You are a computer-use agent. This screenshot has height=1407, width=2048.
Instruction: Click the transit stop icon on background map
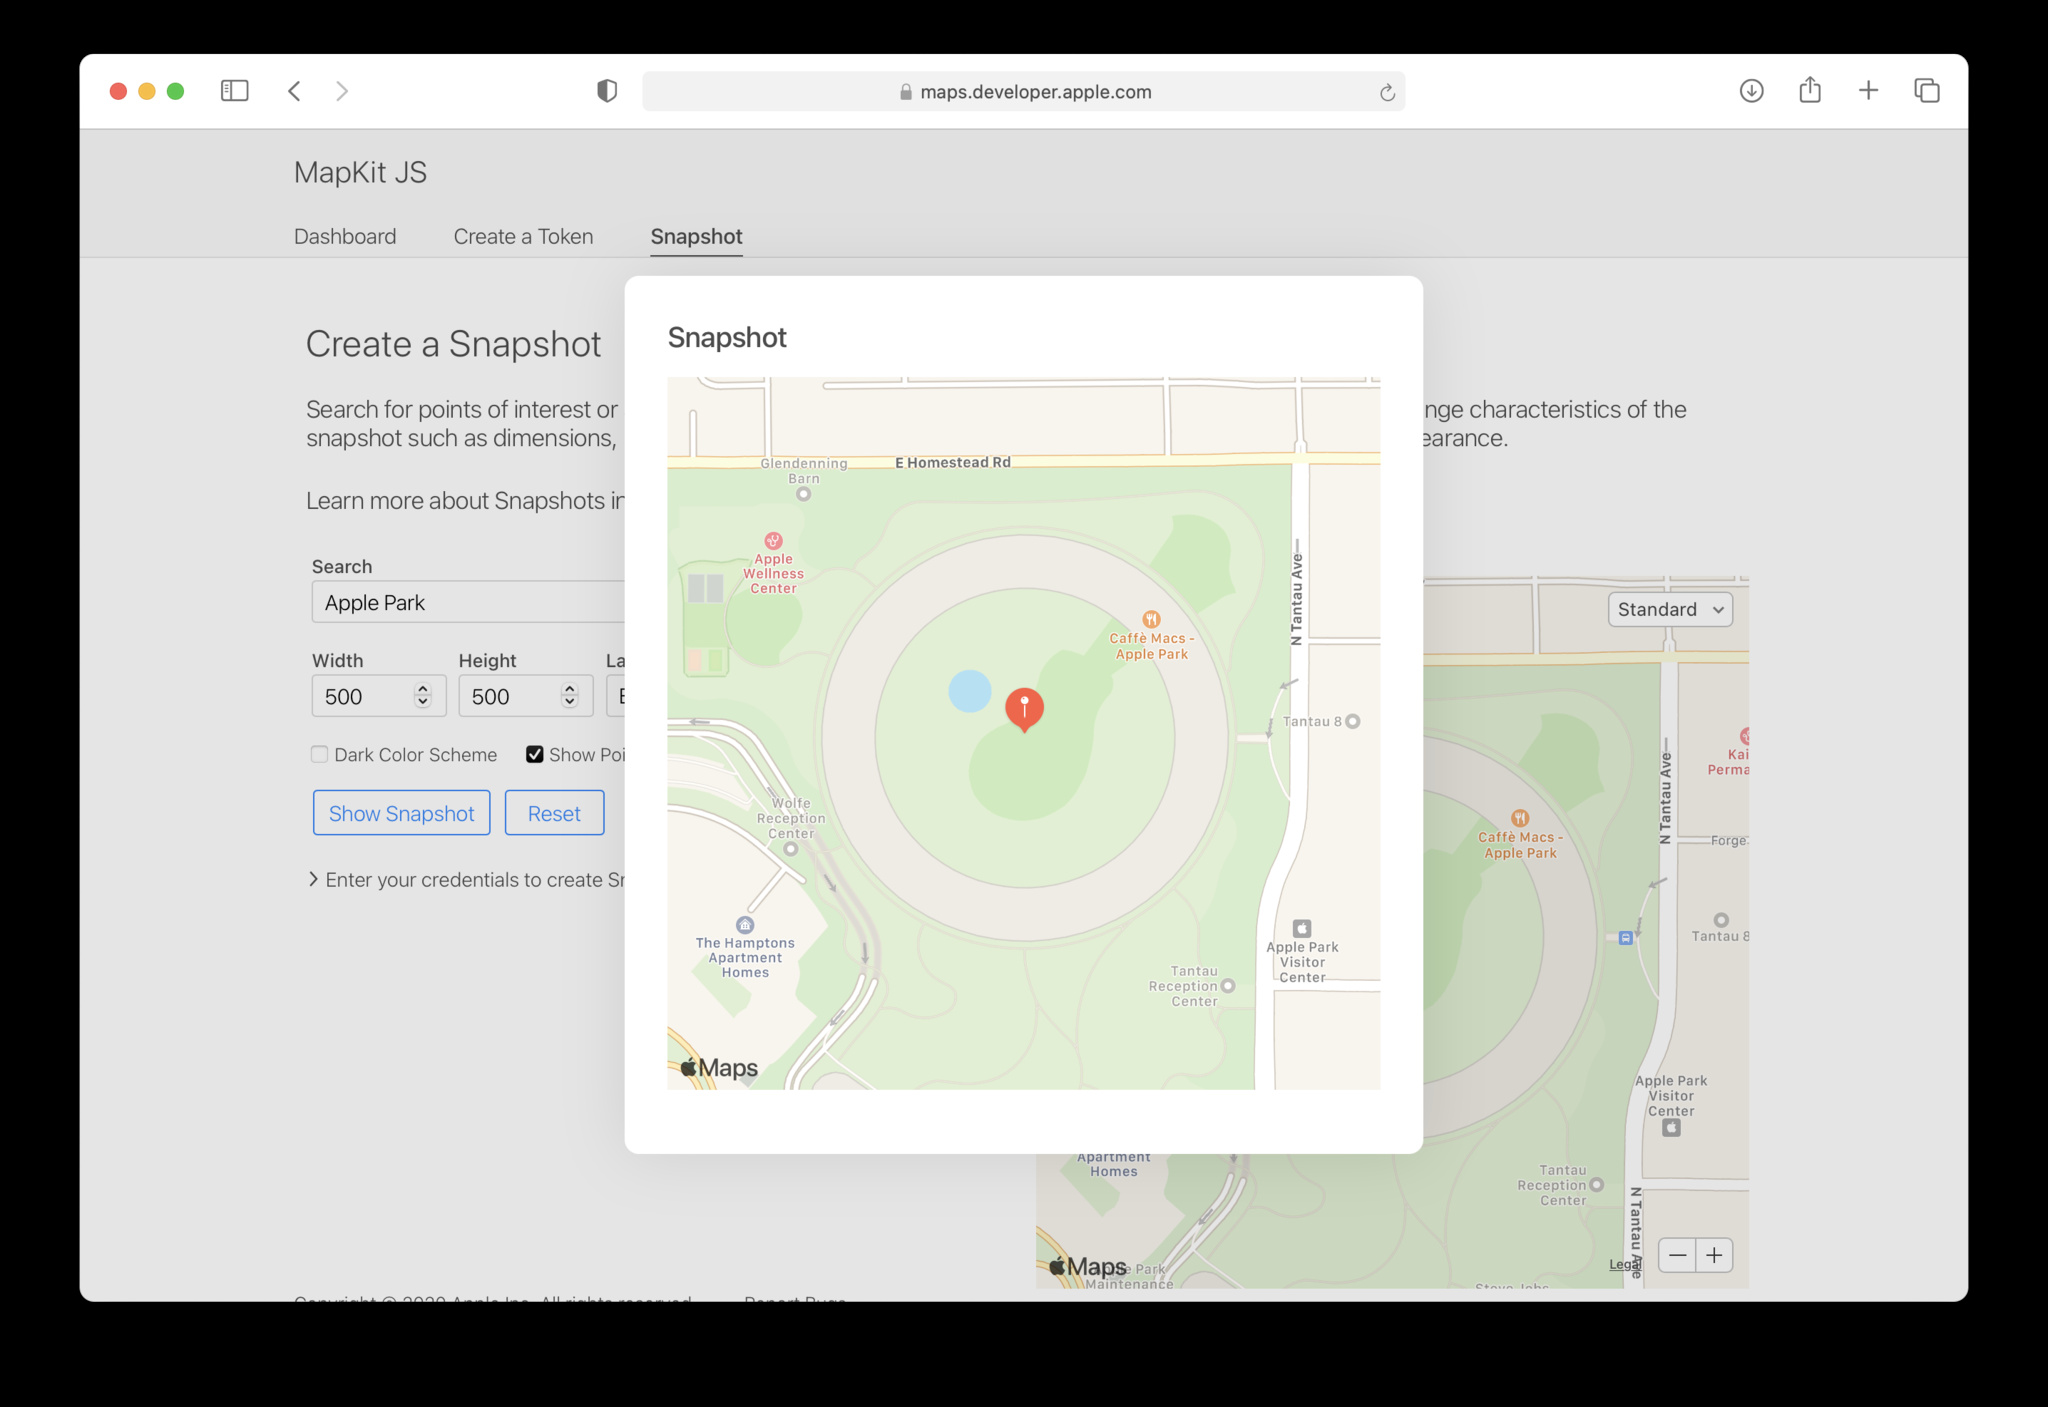pos(1626,938)
